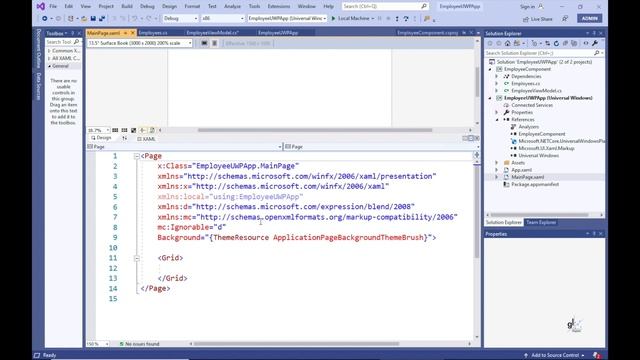
Task: Click the Search Toolbox field
Action: click(x=63, y=42)
